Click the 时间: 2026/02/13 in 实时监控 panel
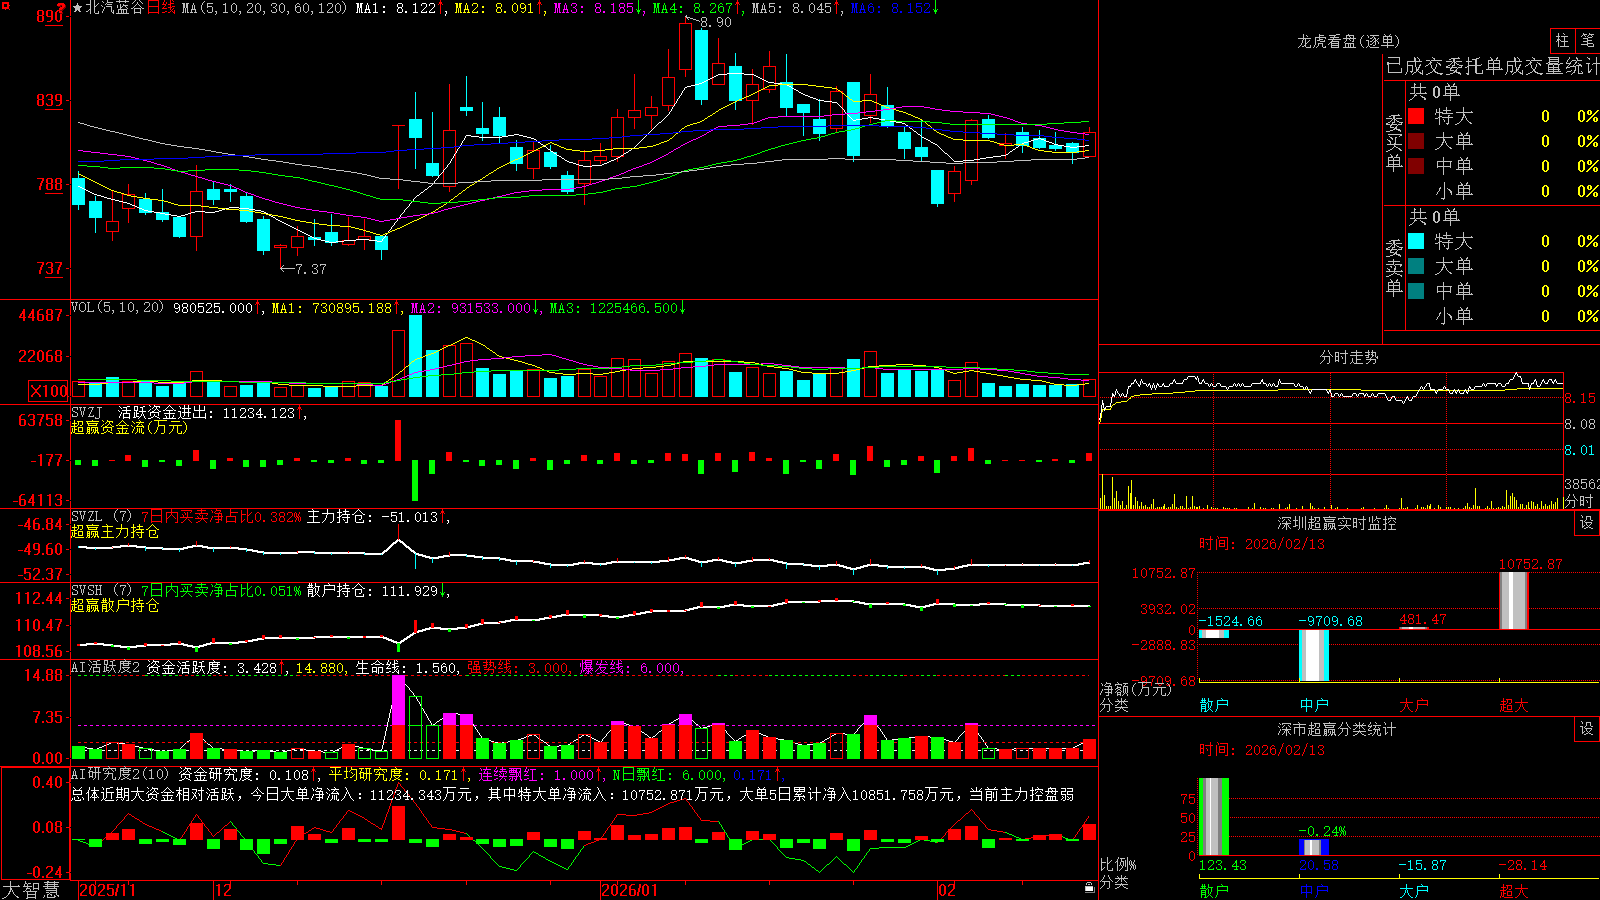 (1262, 544)
